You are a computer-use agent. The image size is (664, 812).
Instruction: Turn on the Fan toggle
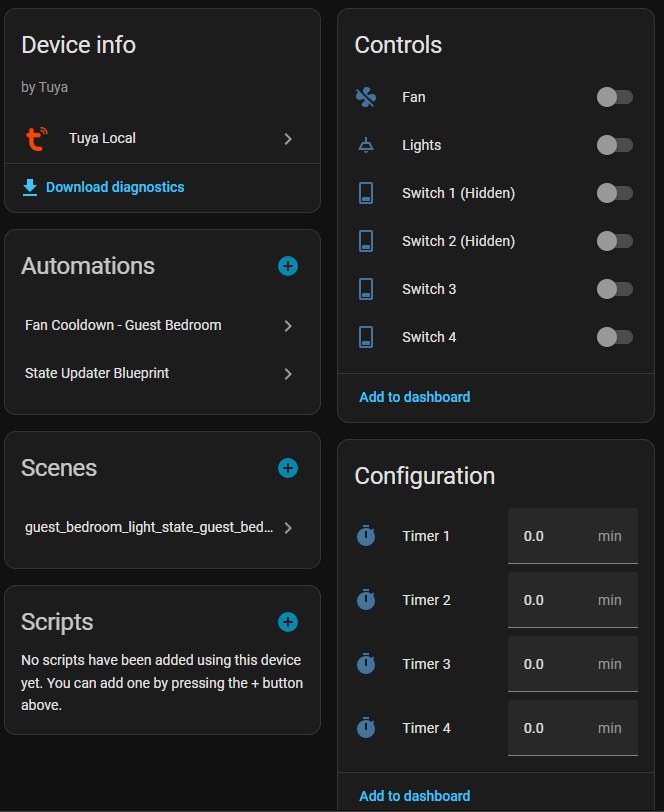pos(614,97)
